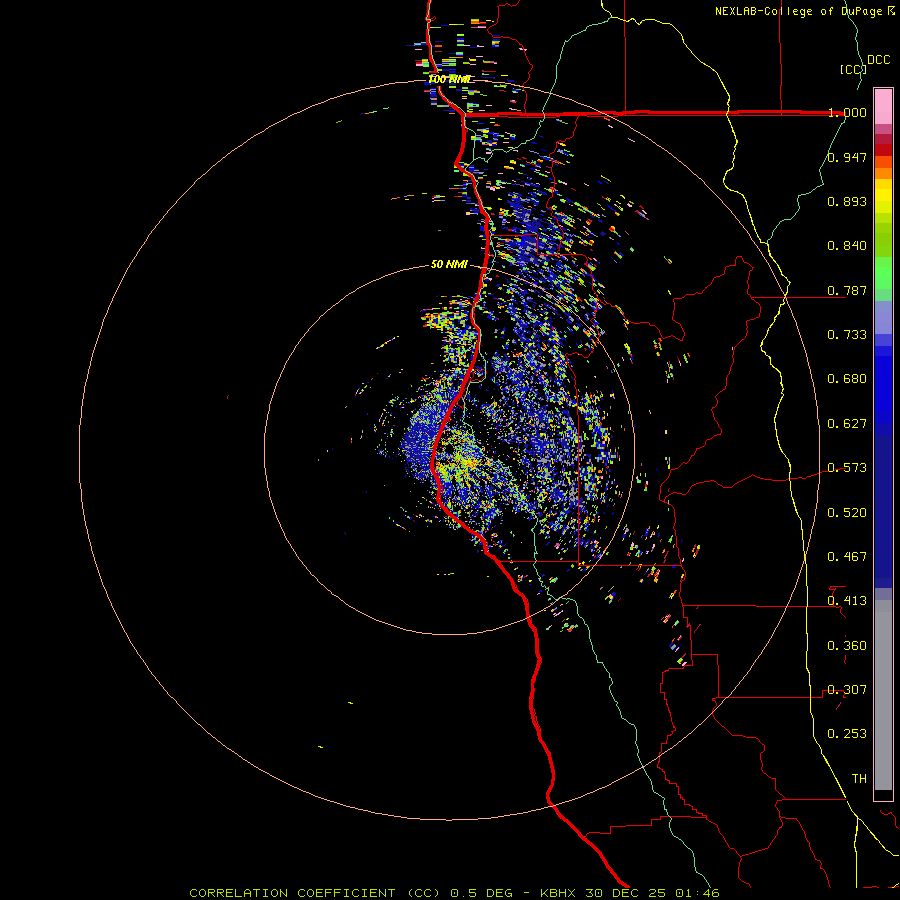The width and height of the screenshot is (900, 900).
Task: Click the 1.000 legend value
Action: (x=847, y=112)
